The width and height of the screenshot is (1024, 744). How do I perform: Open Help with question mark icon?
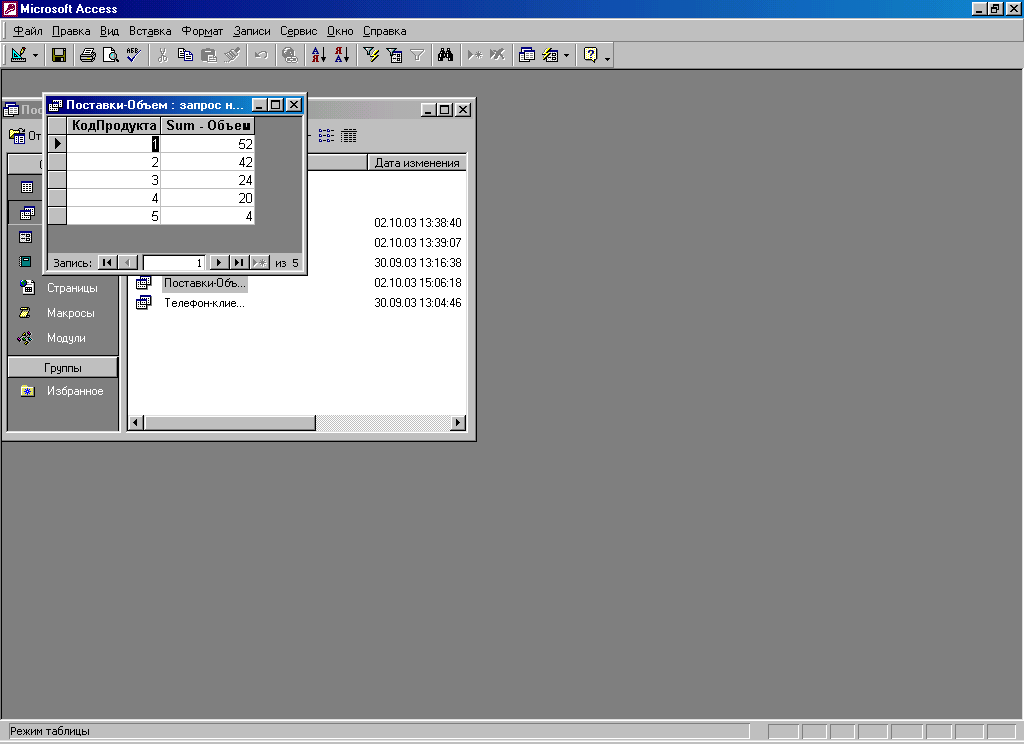[x=590, y=55]
